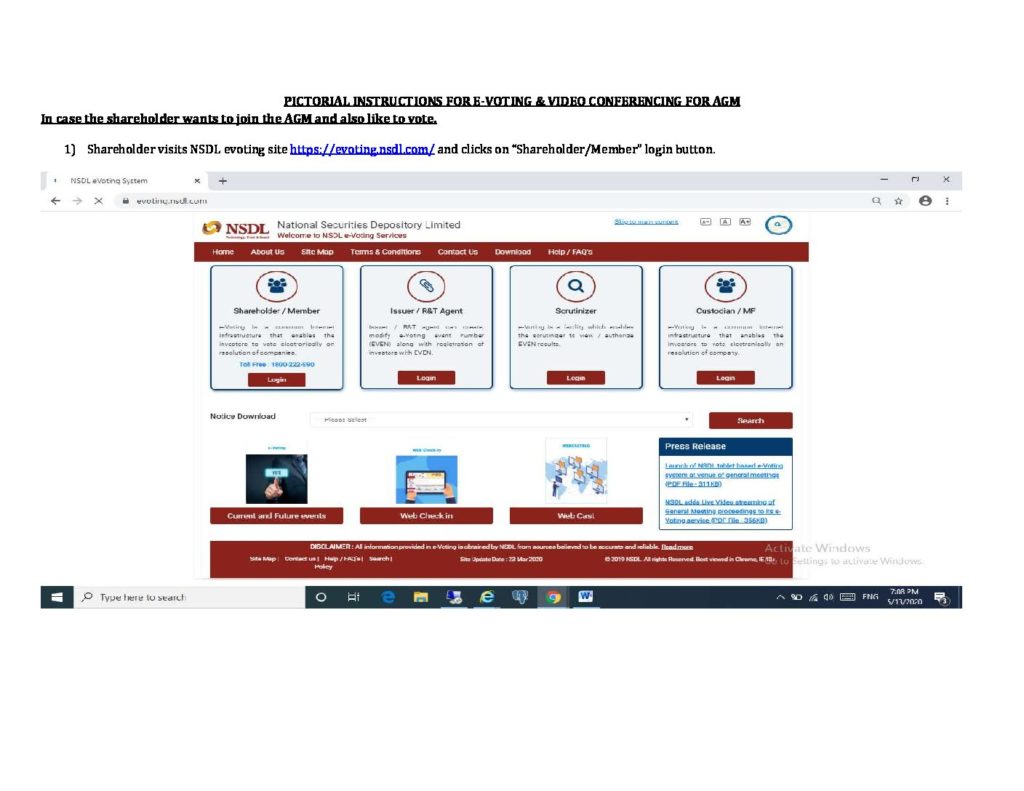Stop page loading with the X button

99,201
